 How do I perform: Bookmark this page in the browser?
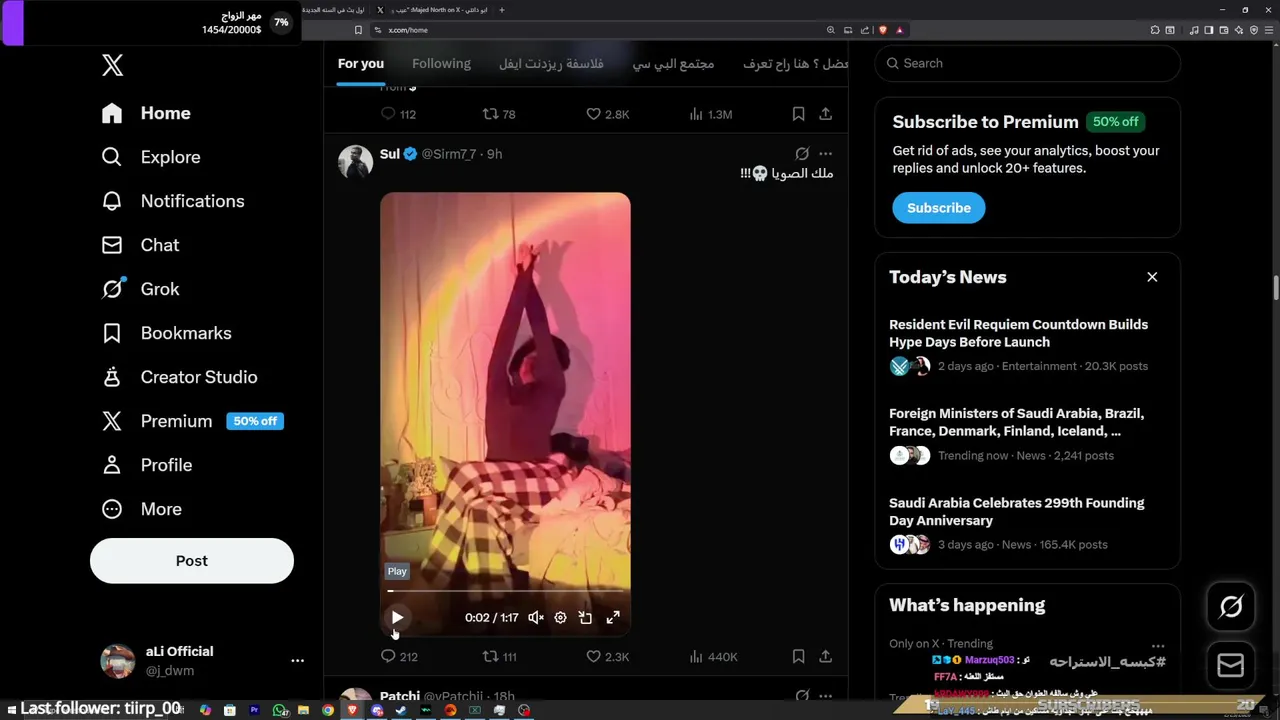point(358,30)
